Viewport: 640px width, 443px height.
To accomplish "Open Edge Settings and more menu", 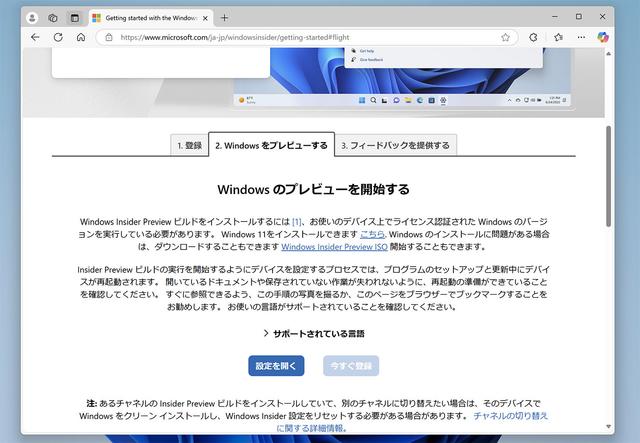I will point(581,37).
